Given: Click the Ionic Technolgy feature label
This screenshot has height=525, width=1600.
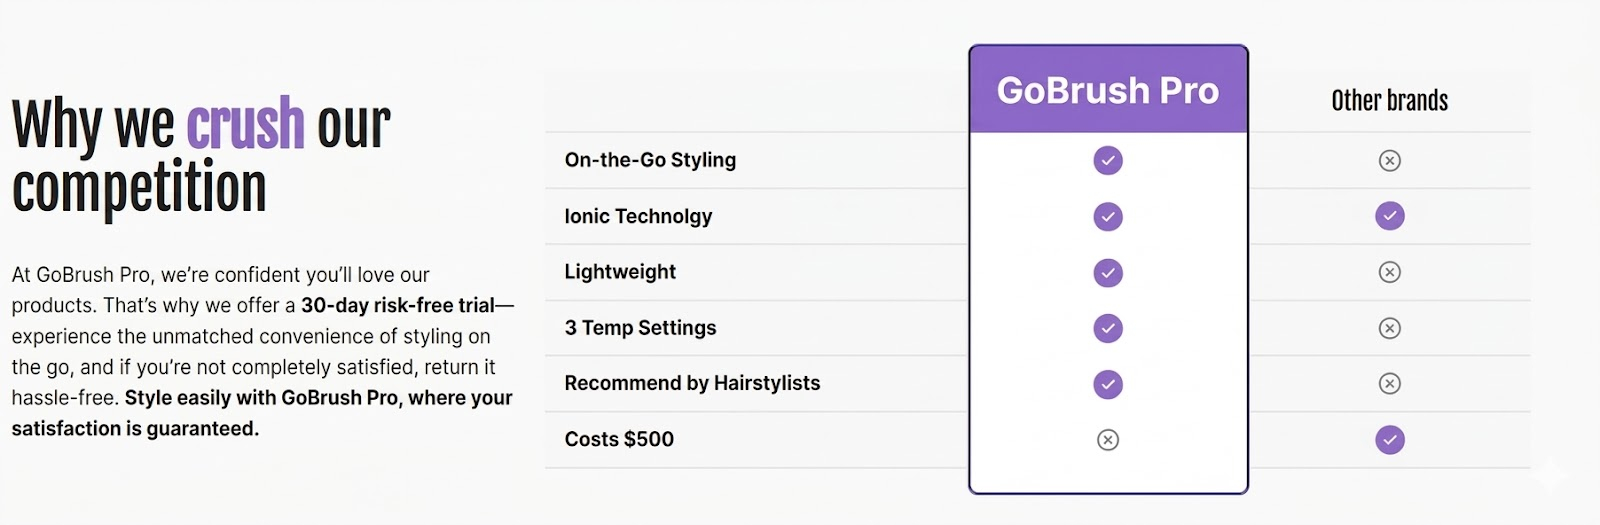Looking at the screenshot, I should pos(638,216).
